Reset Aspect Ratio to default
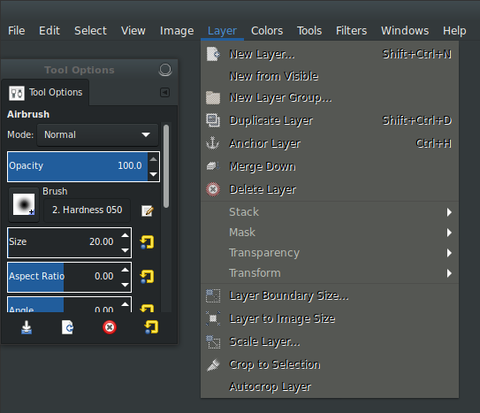This screenshot has width=480, height=413. pyautogui.click(x=147, y=277)
